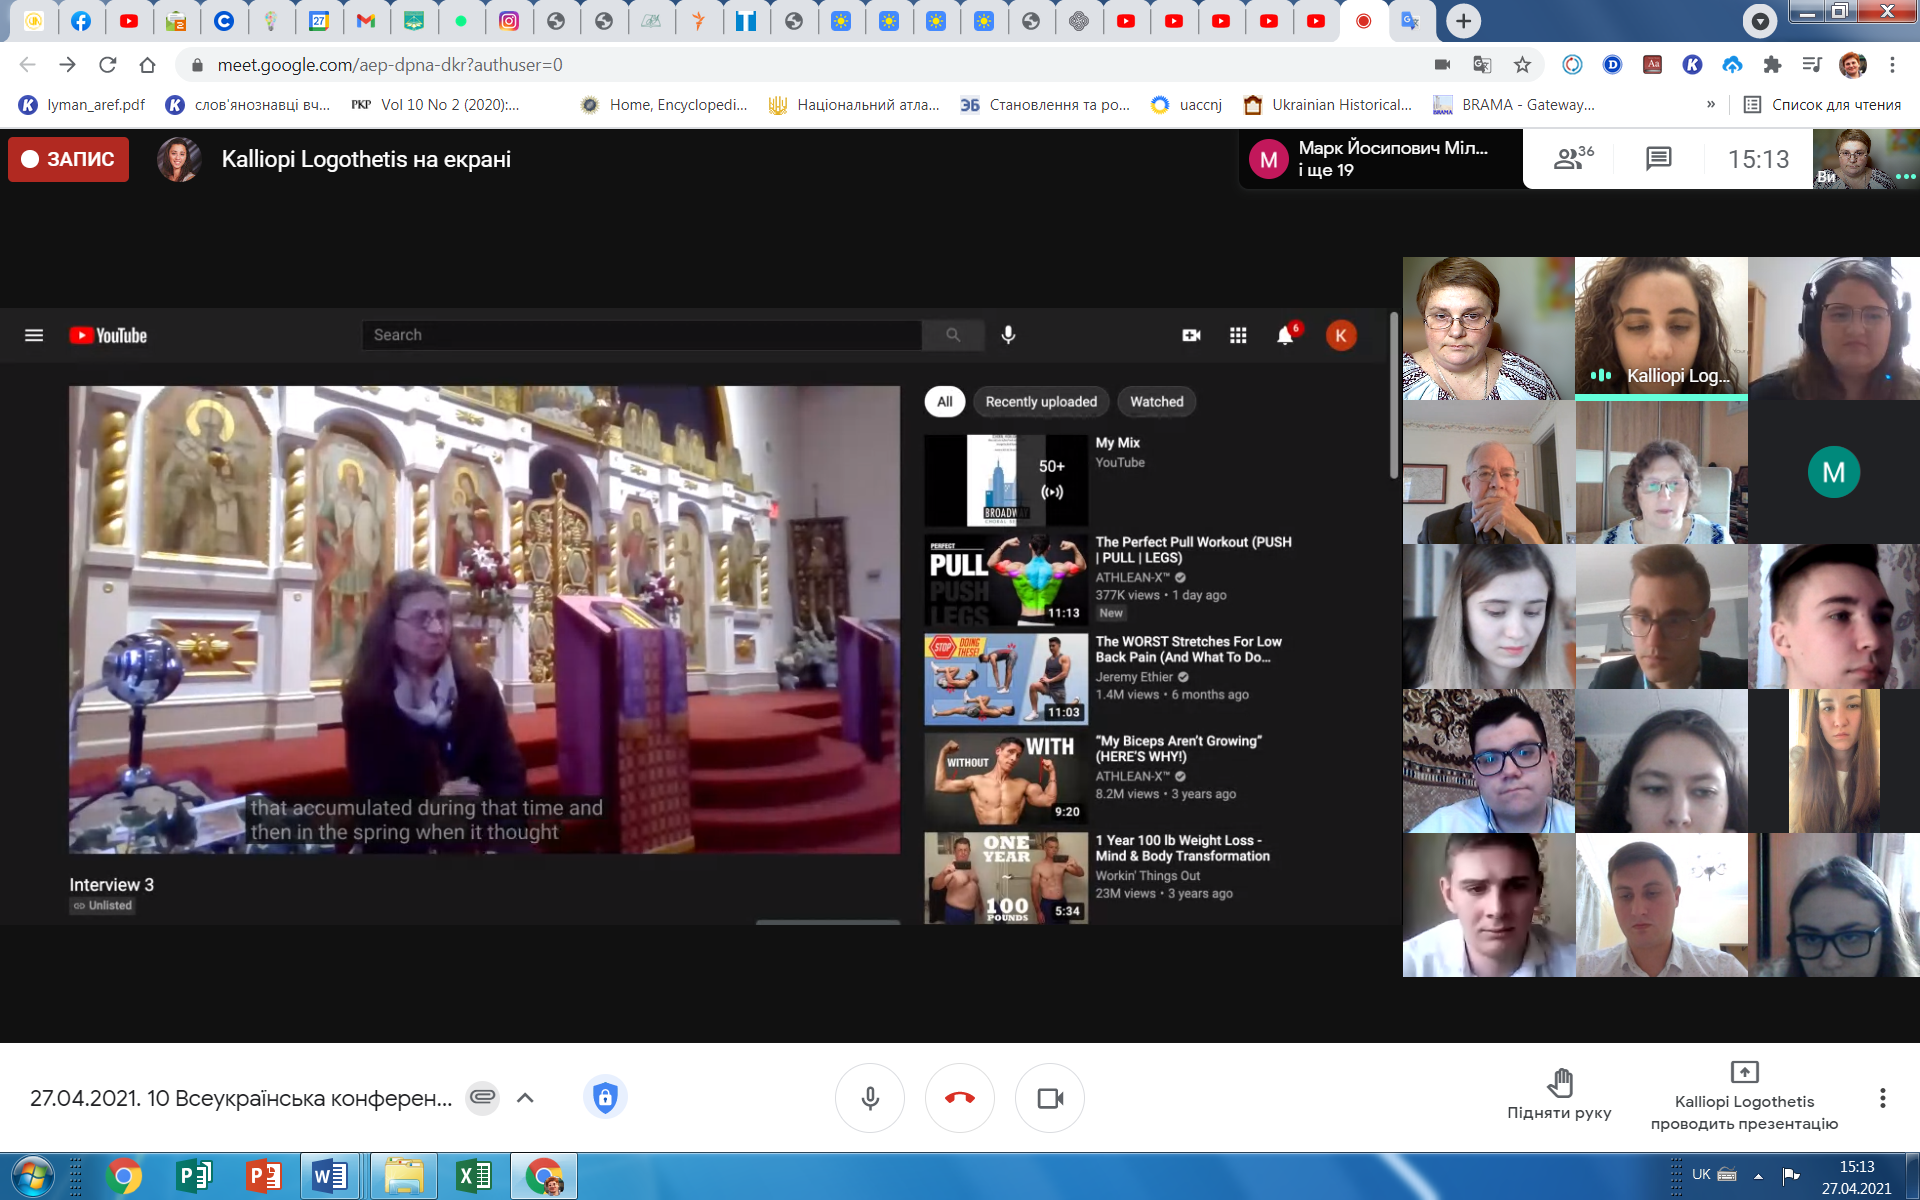
Task: Open meeting safety shield icon
Action: coord(604,1098)
